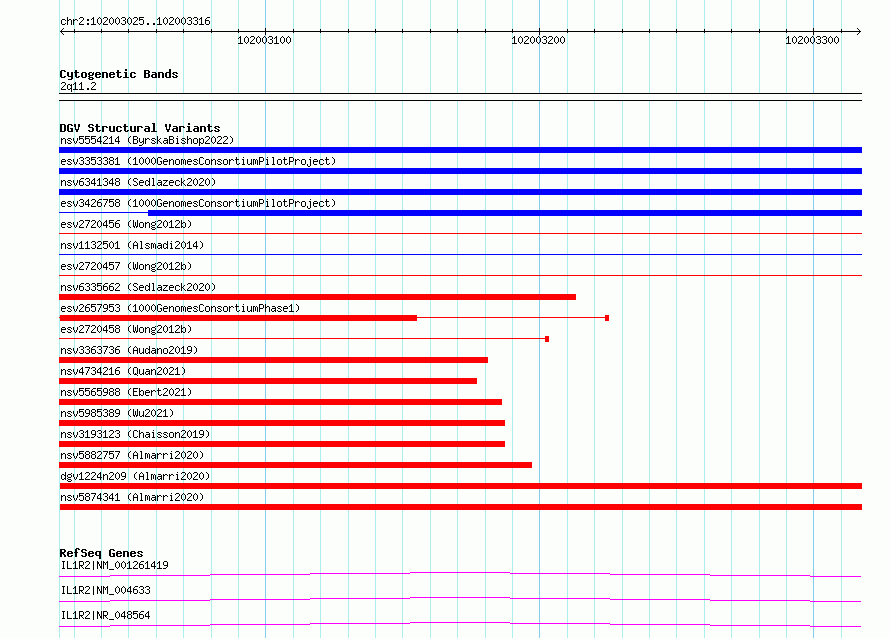Select the blue bar of nsv6341348

pos(460,192)
